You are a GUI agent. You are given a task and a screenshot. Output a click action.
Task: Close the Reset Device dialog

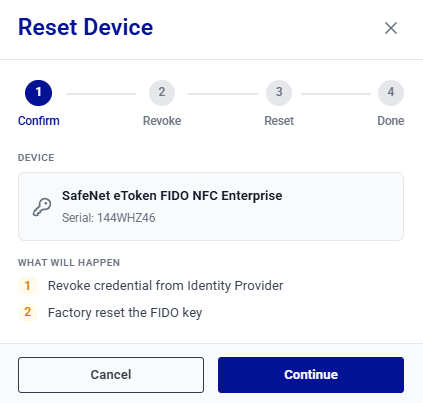click(x=391, y=28)
